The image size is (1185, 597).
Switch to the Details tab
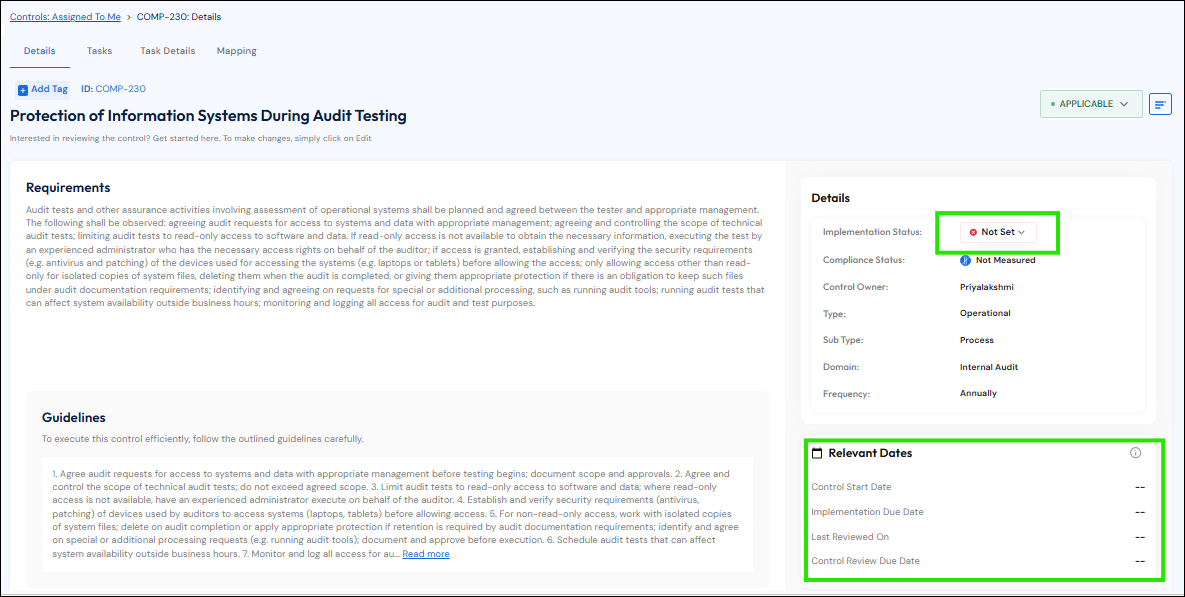click(x=39, y=51)
